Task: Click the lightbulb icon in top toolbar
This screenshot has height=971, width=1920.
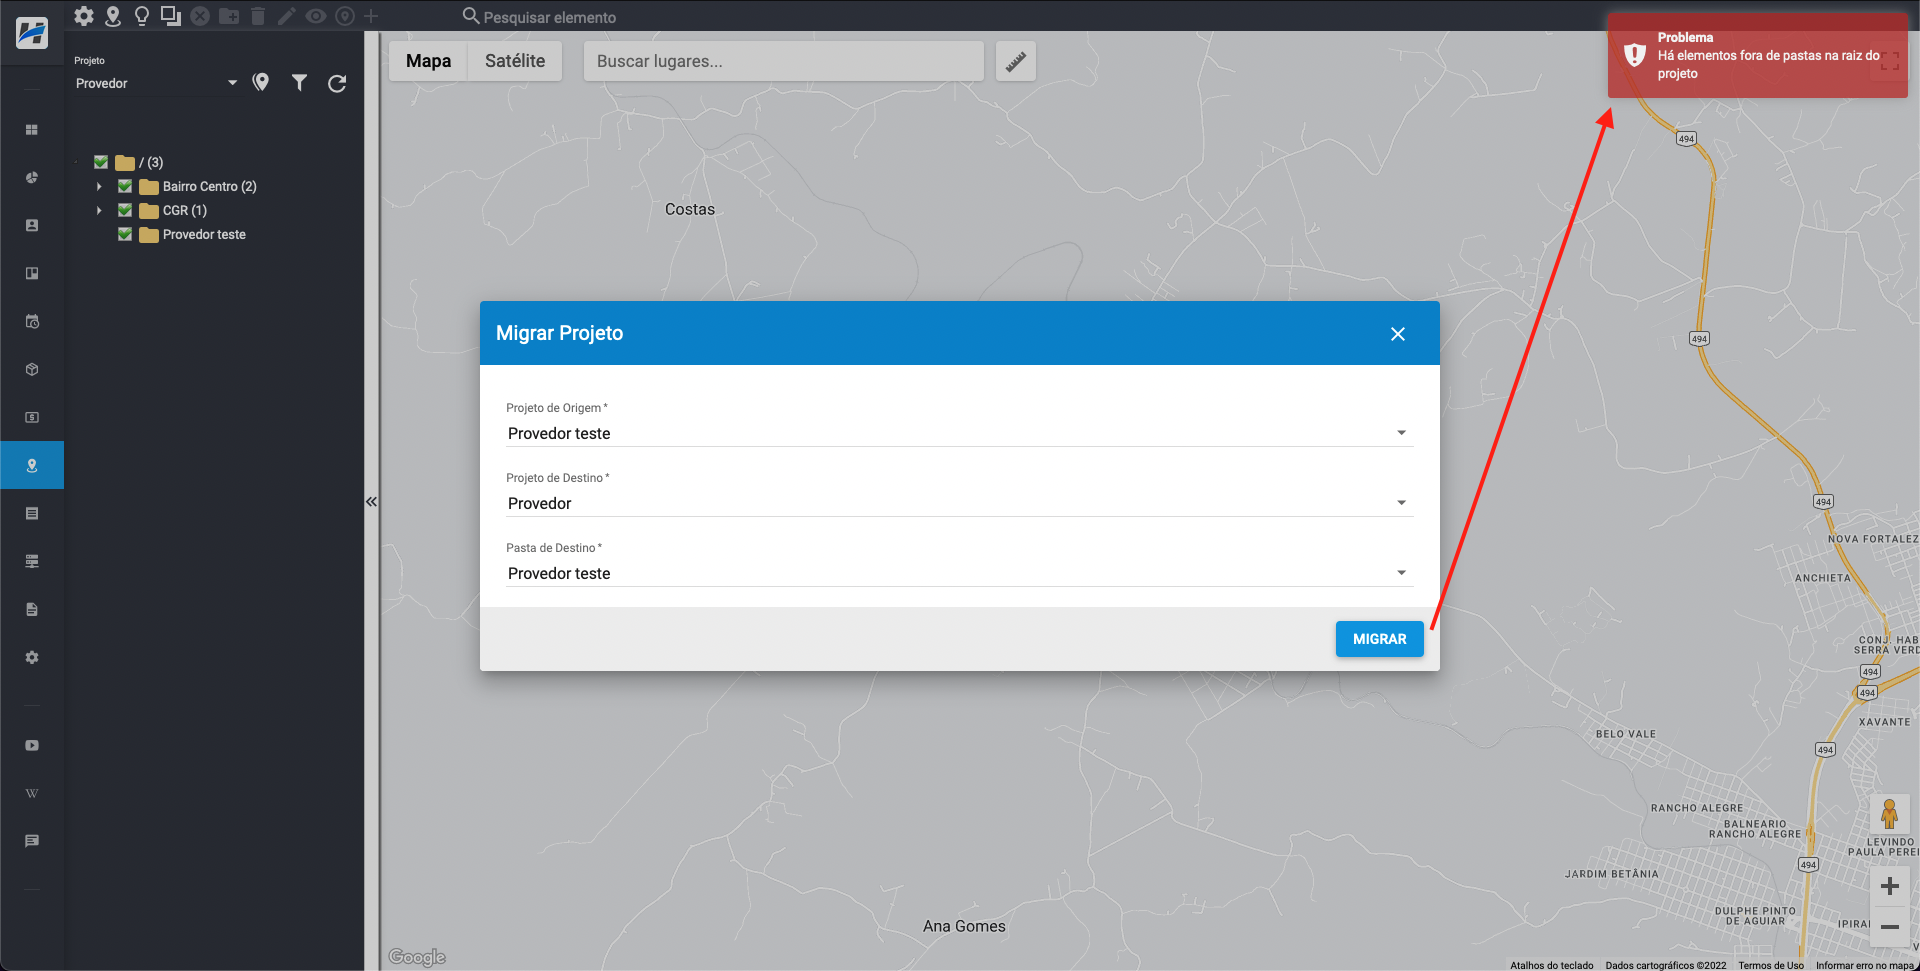Action: coord(142,16)
